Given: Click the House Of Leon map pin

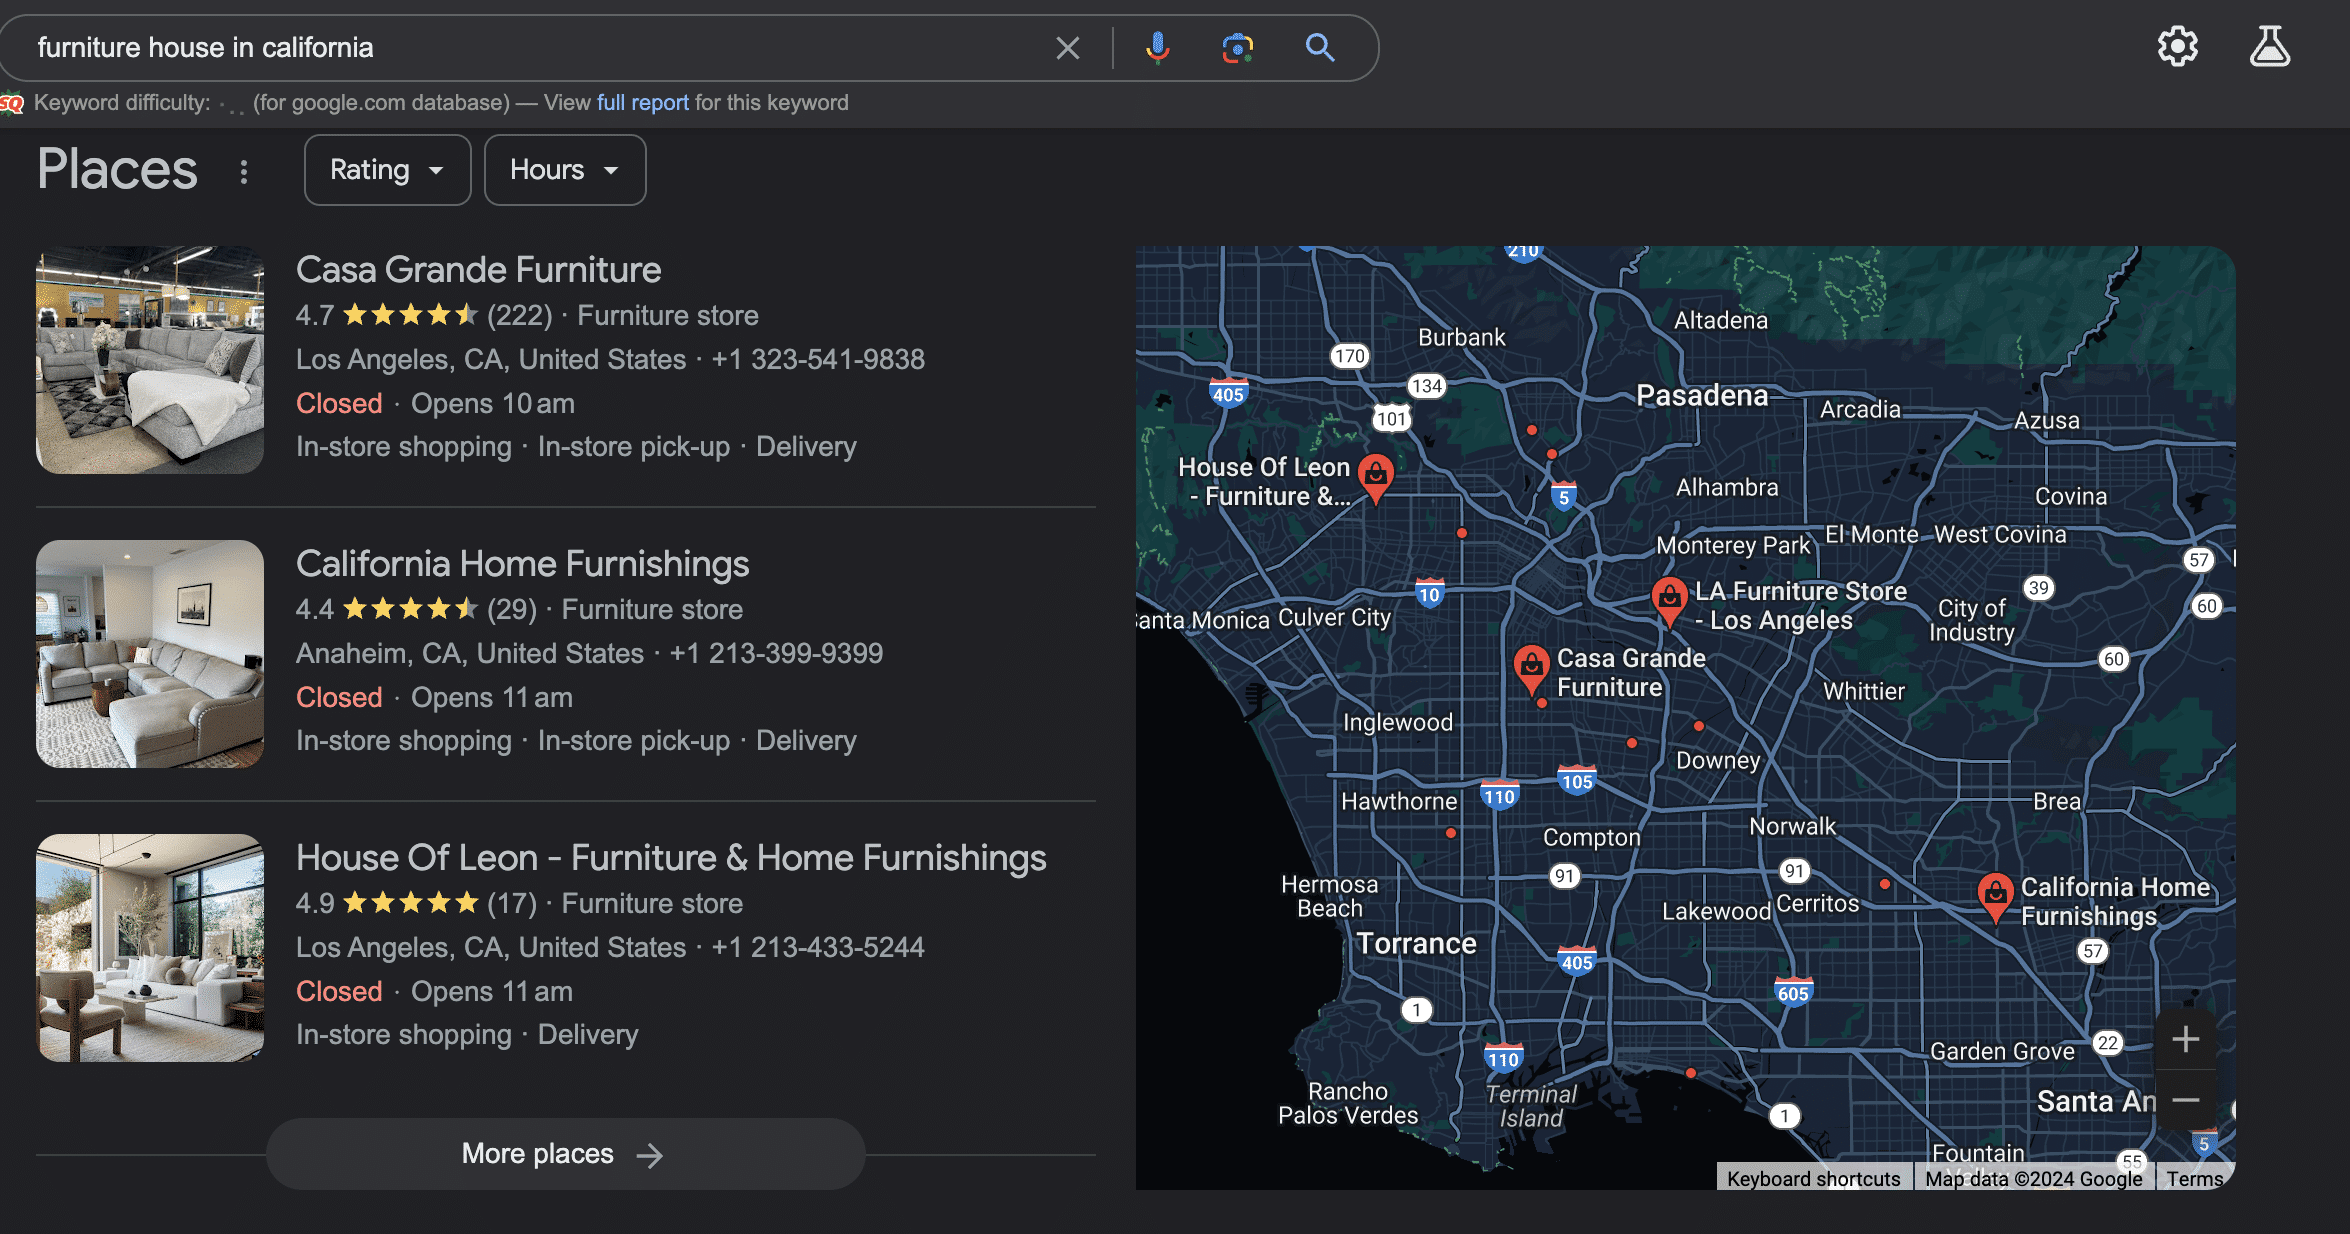Looking at the screenshot, I should coord(1376,478).
